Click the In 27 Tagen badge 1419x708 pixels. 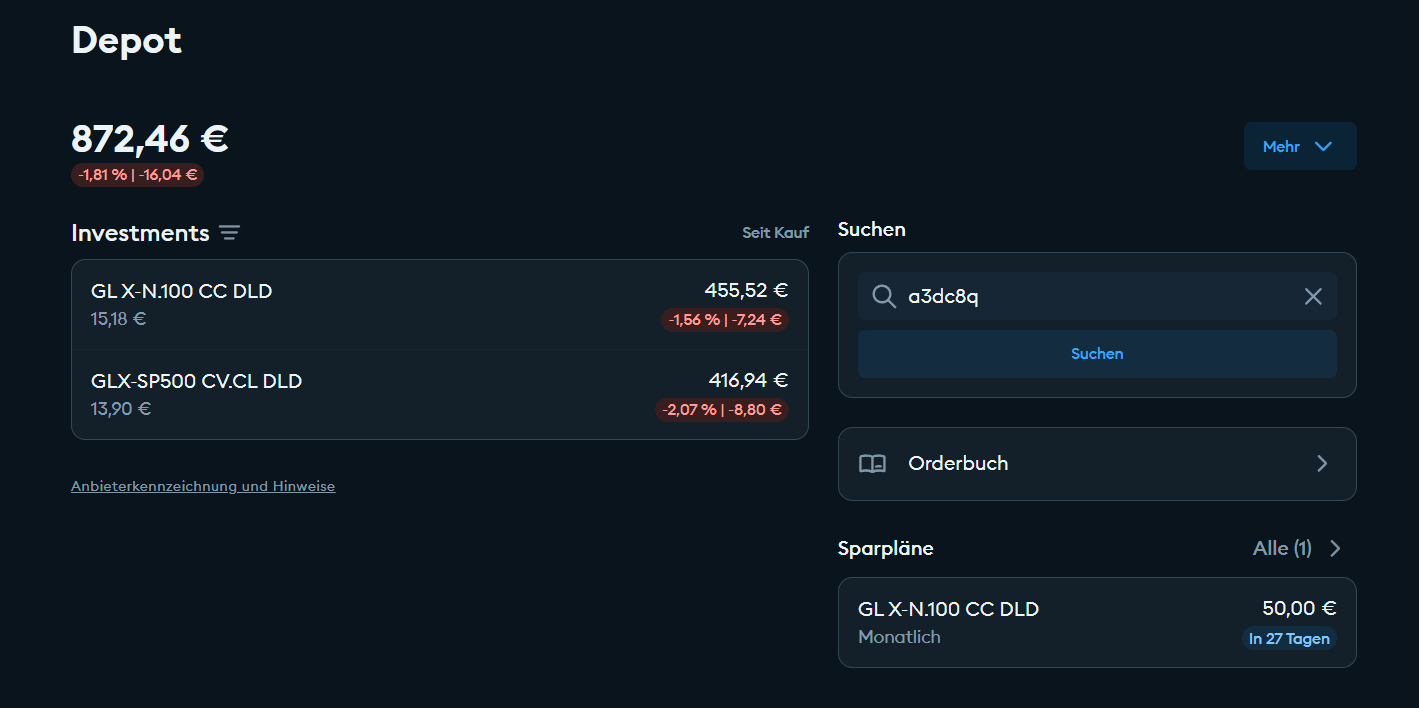[x=1289, y=639]
